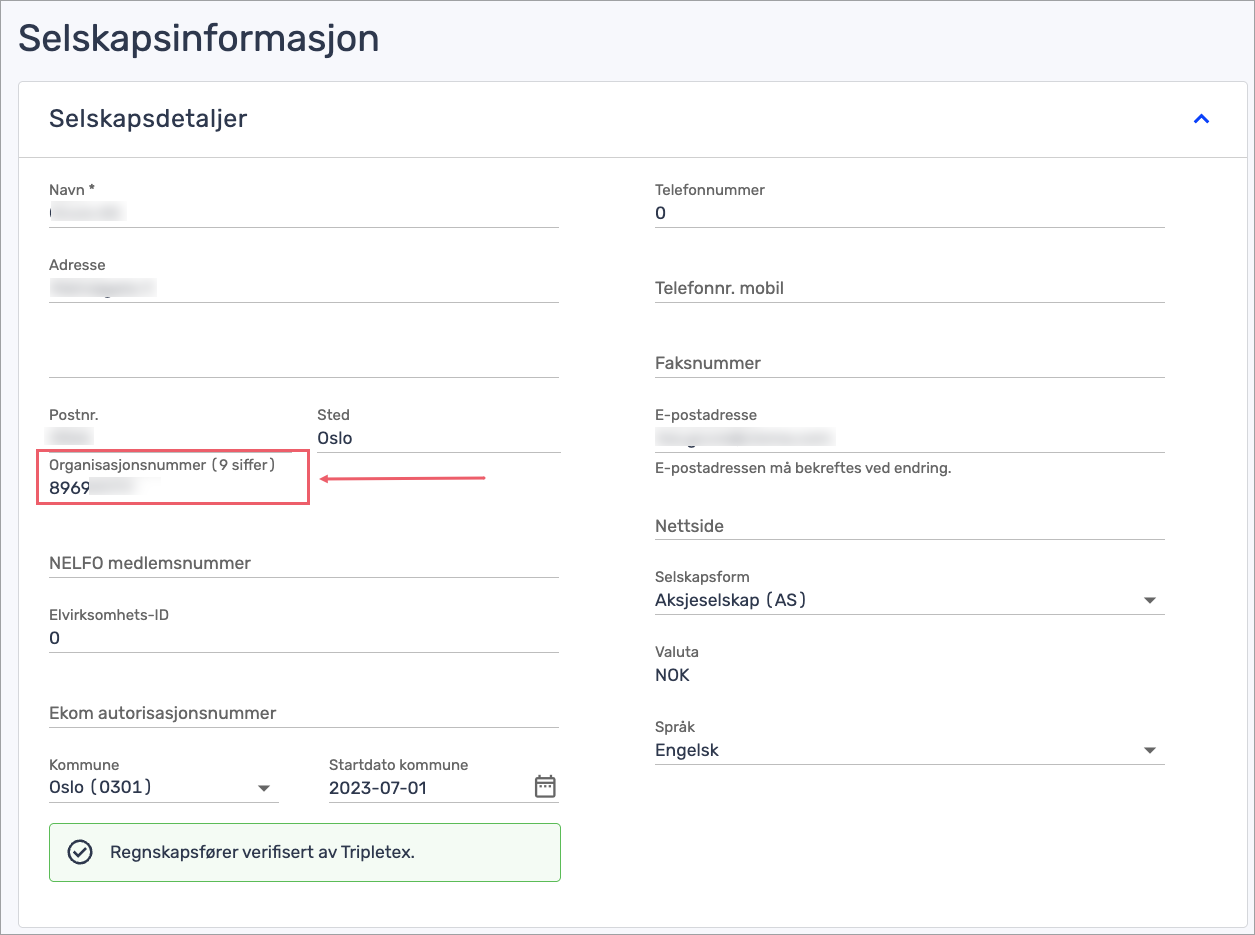Click the verified checkmark icon in the green banner
1255x935 pixels.
tap(79, 852)
